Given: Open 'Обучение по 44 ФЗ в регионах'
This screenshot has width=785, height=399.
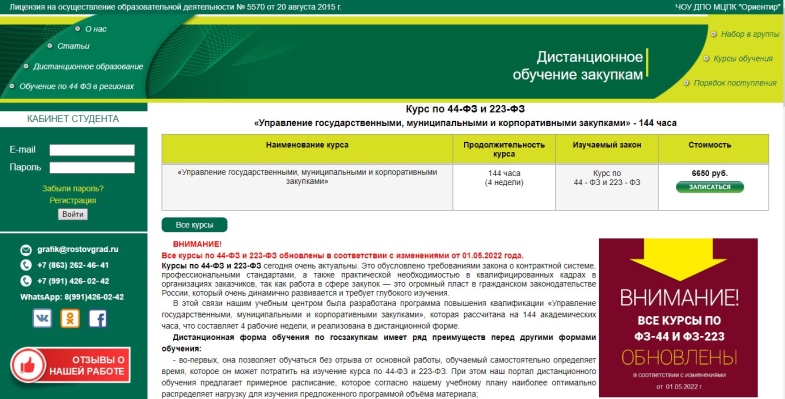Looking at the screenshot, I should coord(77,87).
